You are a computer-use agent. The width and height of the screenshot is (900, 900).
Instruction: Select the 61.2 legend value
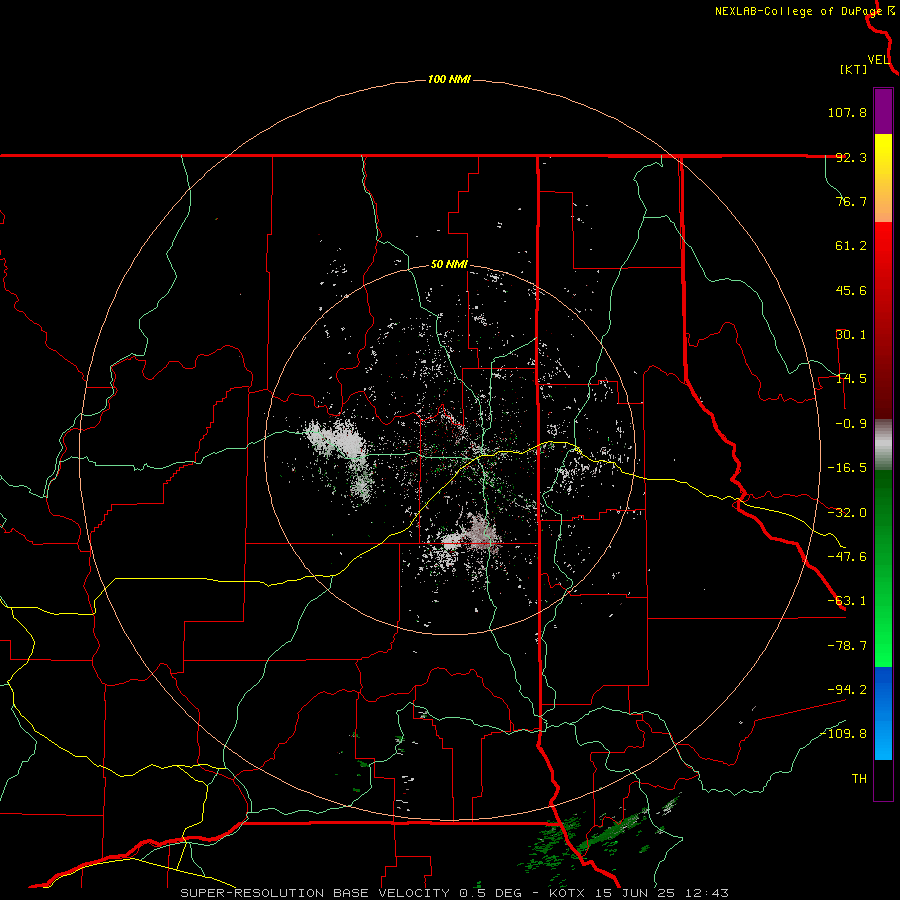click(851, 246)
